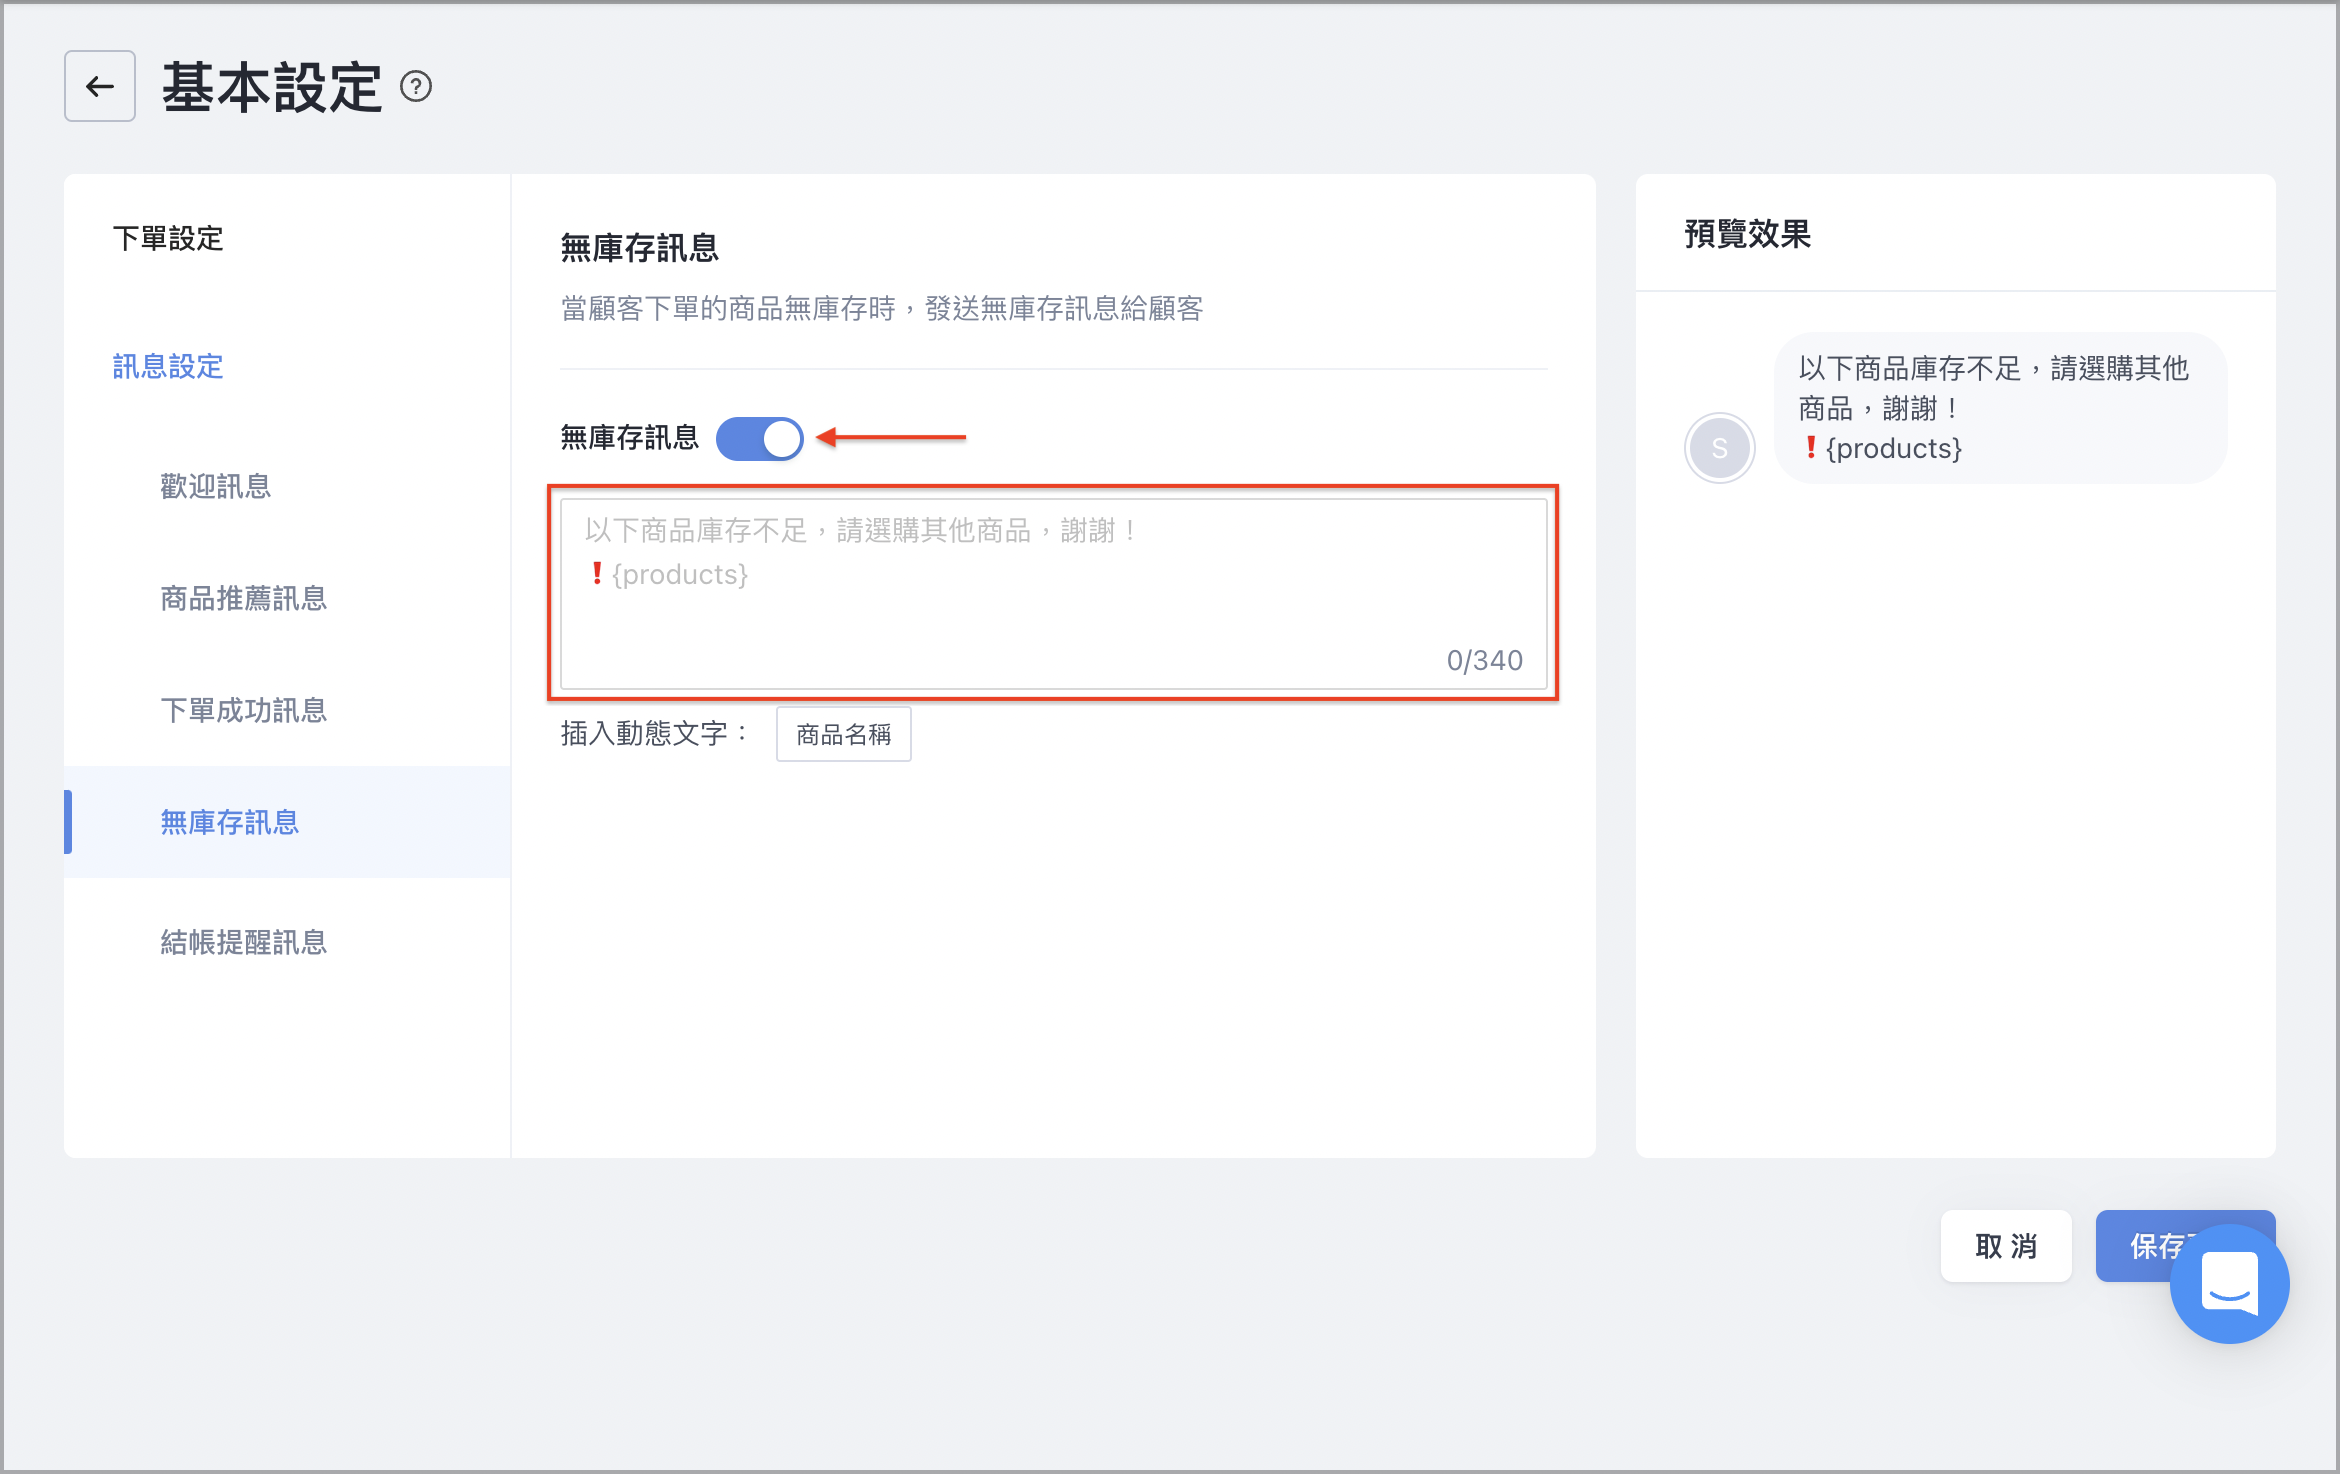The height and width of the screenshot is (1474, 2340).
Task: Click the 保存 button
Action: (x=2150, y=1246)
